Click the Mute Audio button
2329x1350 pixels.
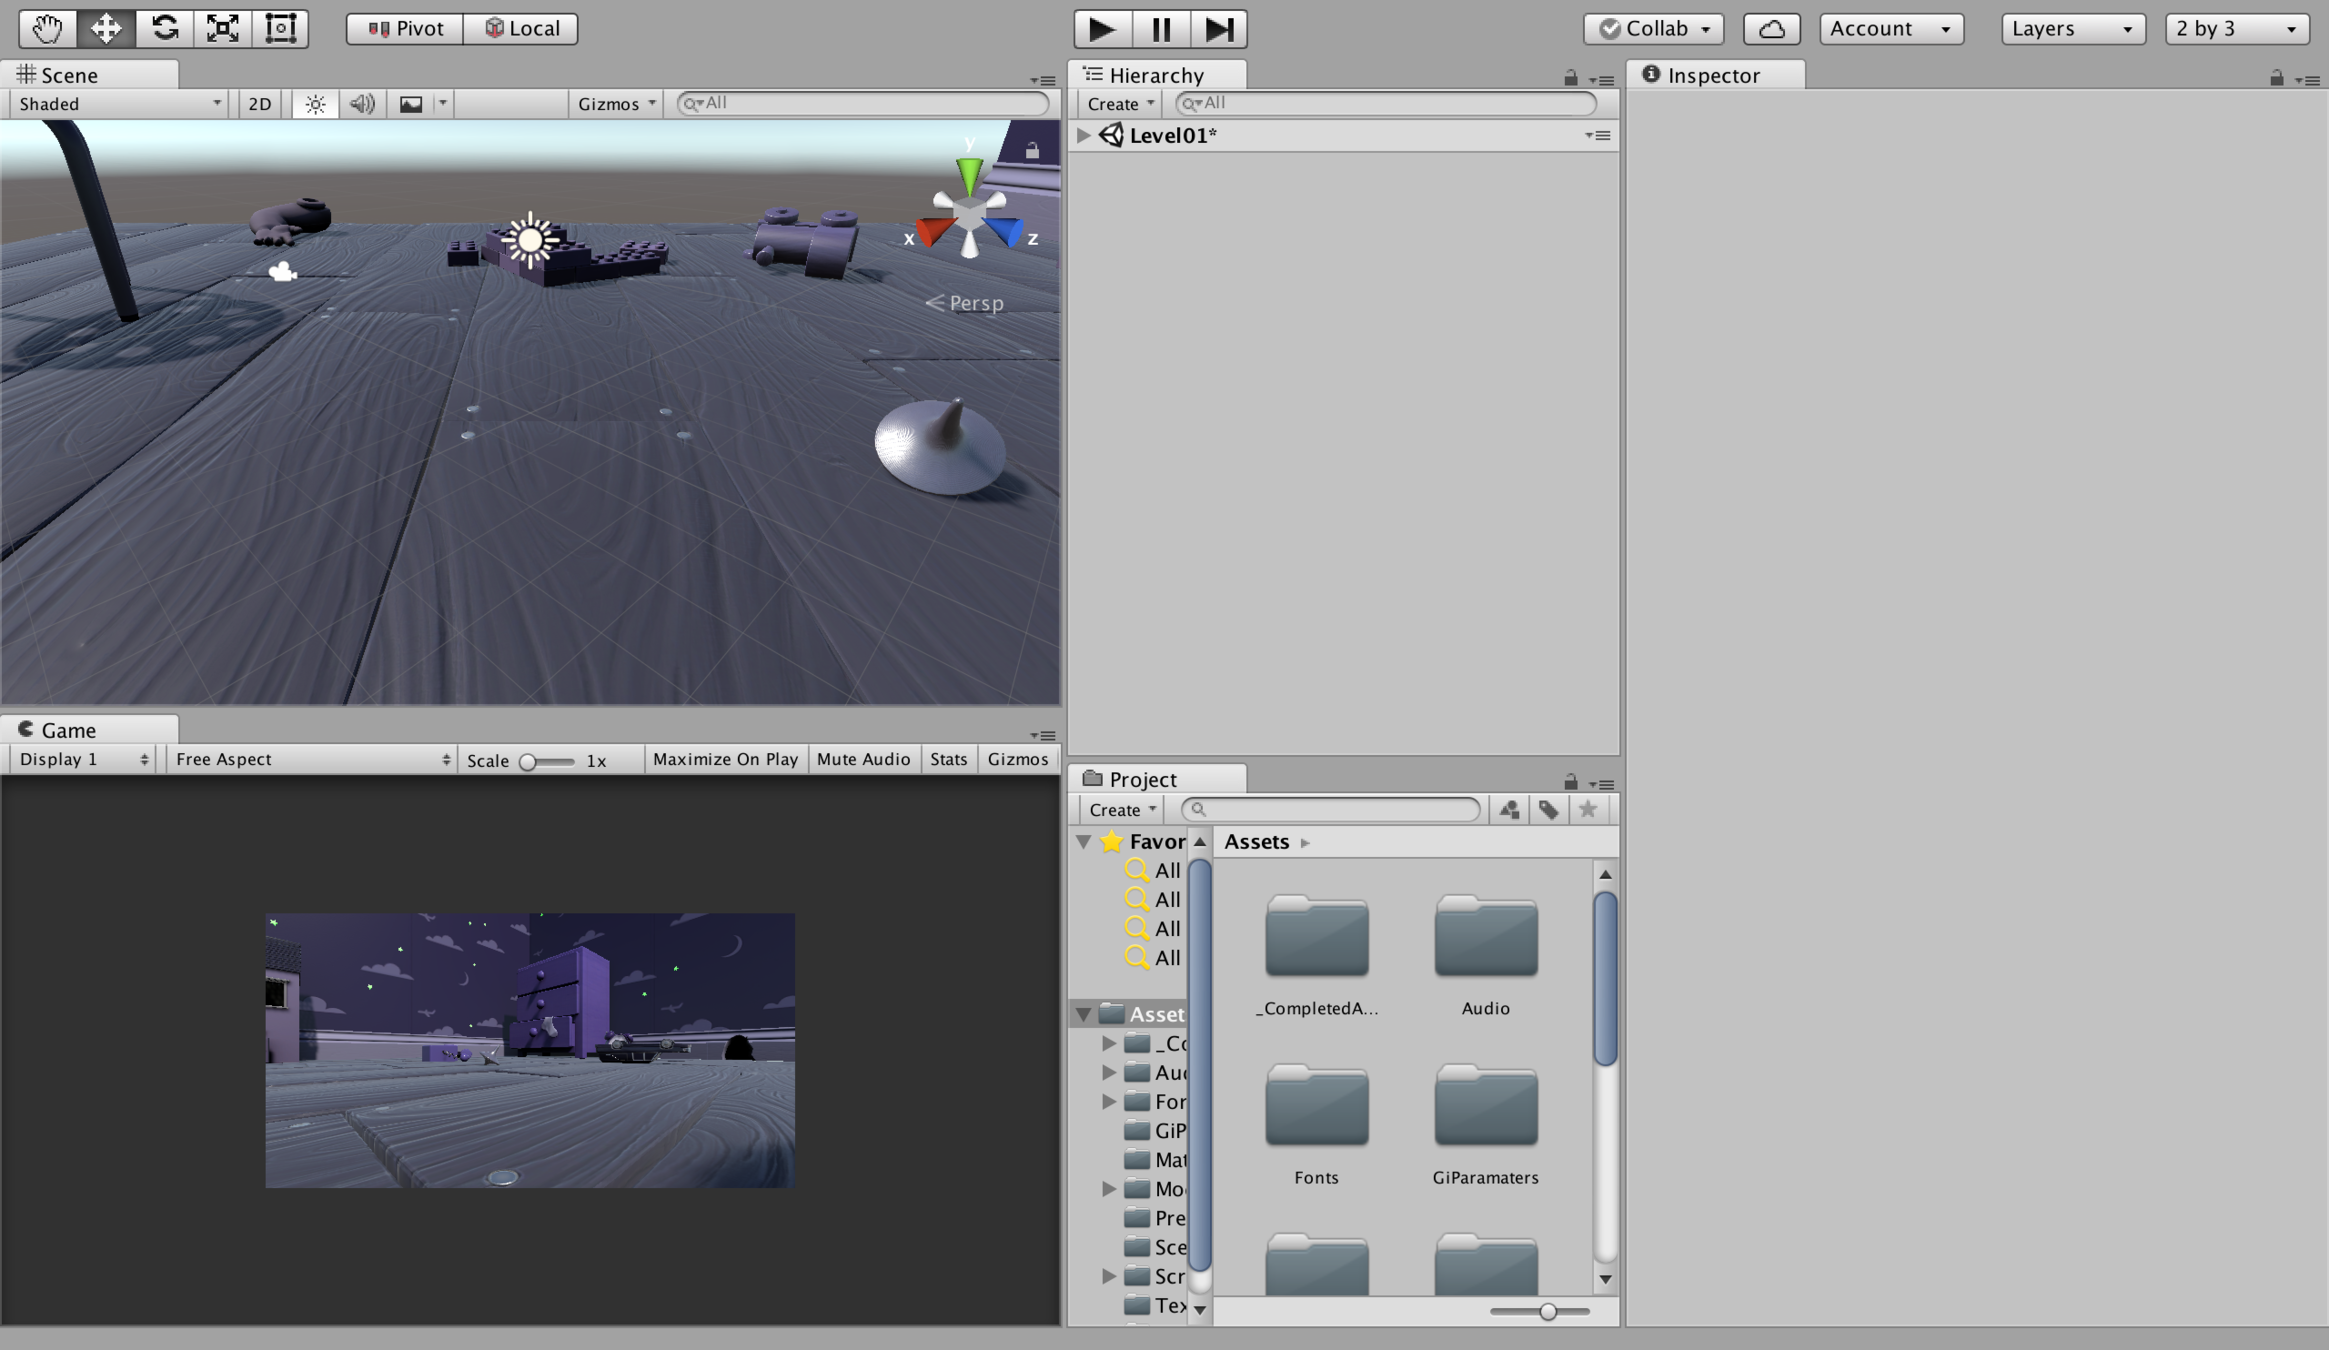pos(863,759)
